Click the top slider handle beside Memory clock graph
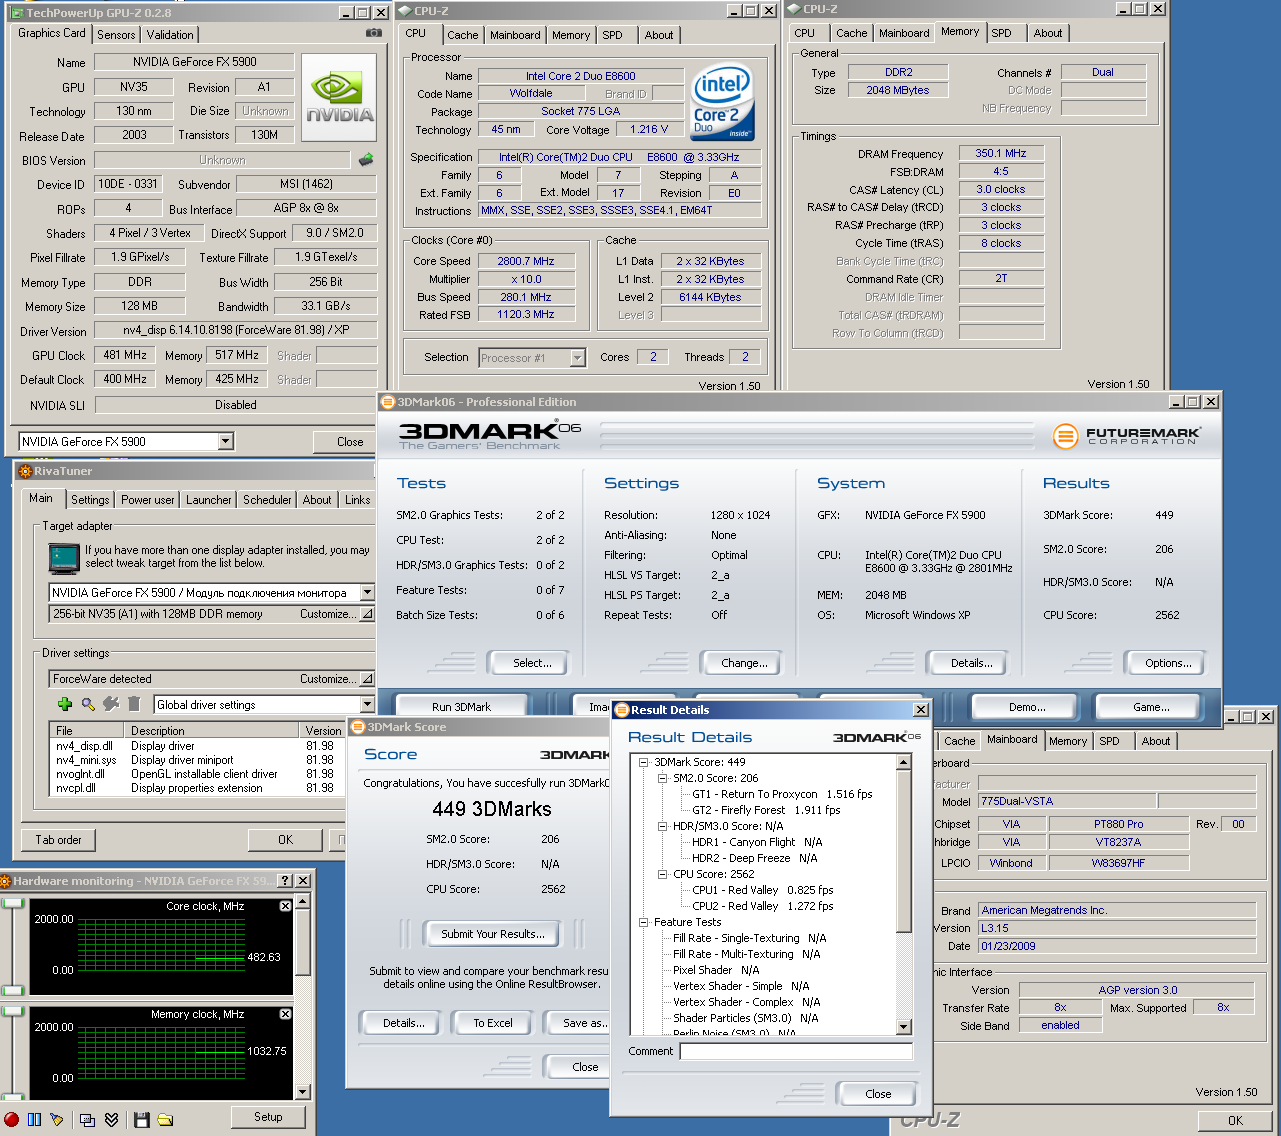 [13, 1012]
